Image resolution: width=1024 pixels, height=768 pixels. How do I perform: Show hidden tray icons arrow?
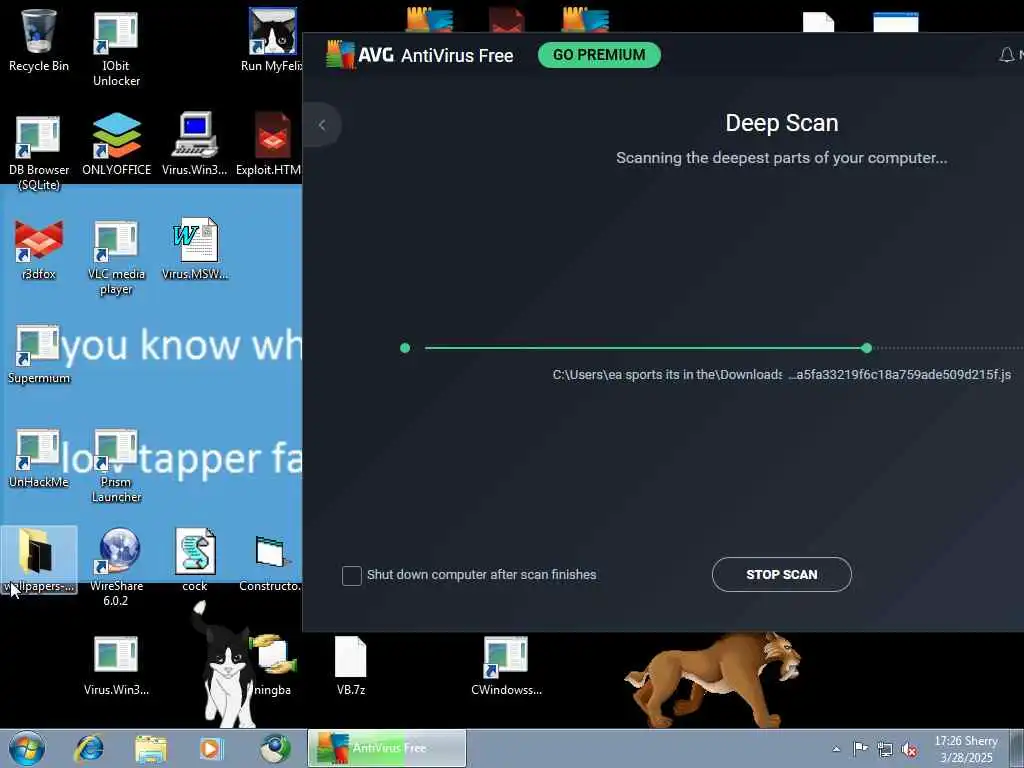tap(836, 749)
